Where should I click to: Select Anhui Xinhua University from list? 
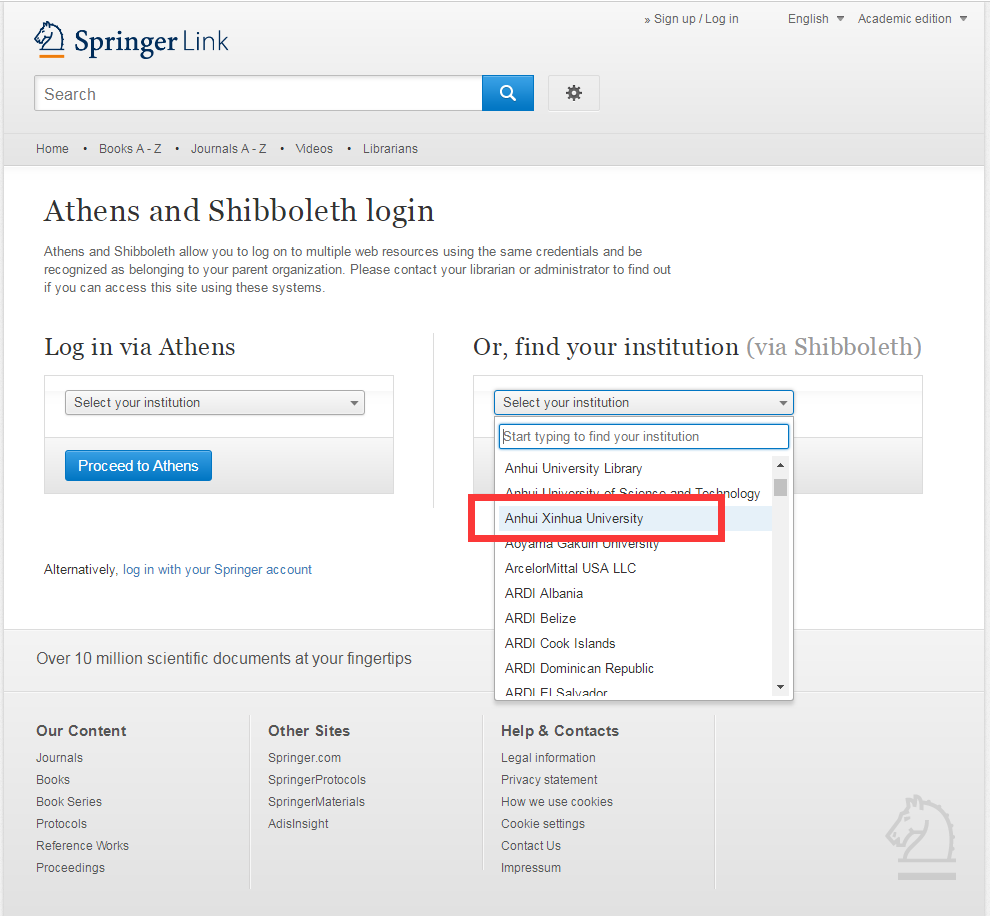click(574, 519)
